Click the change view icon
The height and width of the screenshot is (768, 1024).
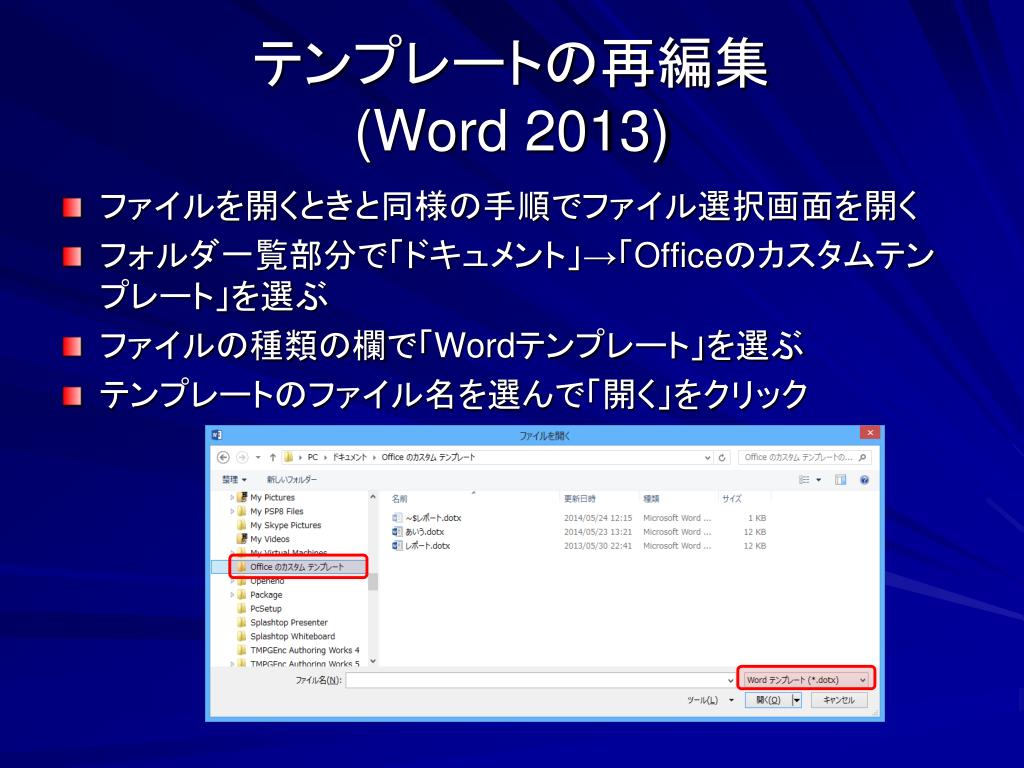click(x=805, y=480)
